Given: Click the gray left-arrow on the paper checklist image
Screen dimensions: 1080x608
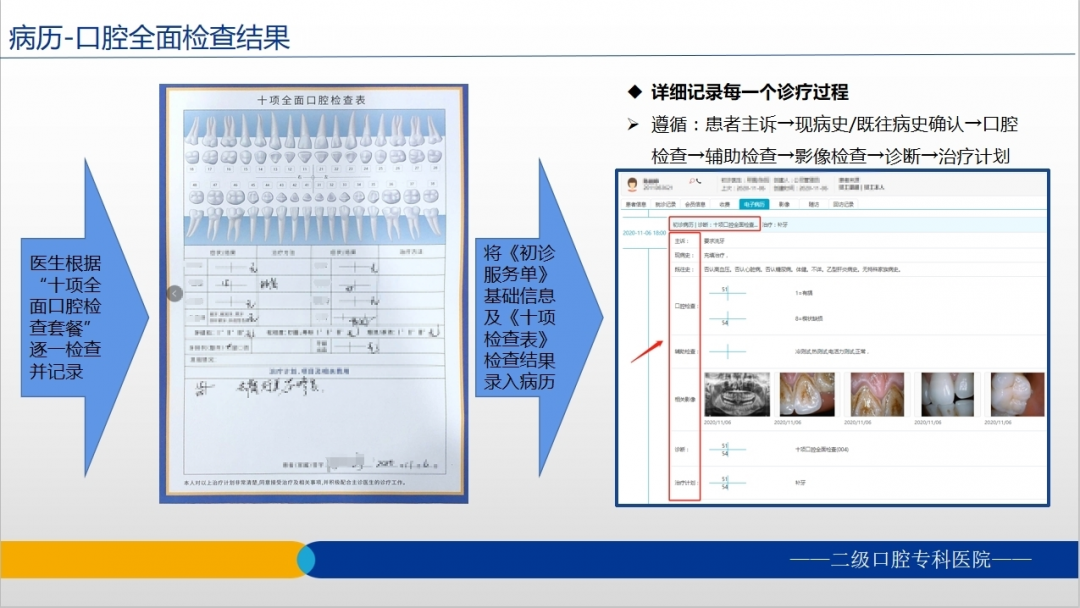Looking at the screenshot, I should click(175, 292).
